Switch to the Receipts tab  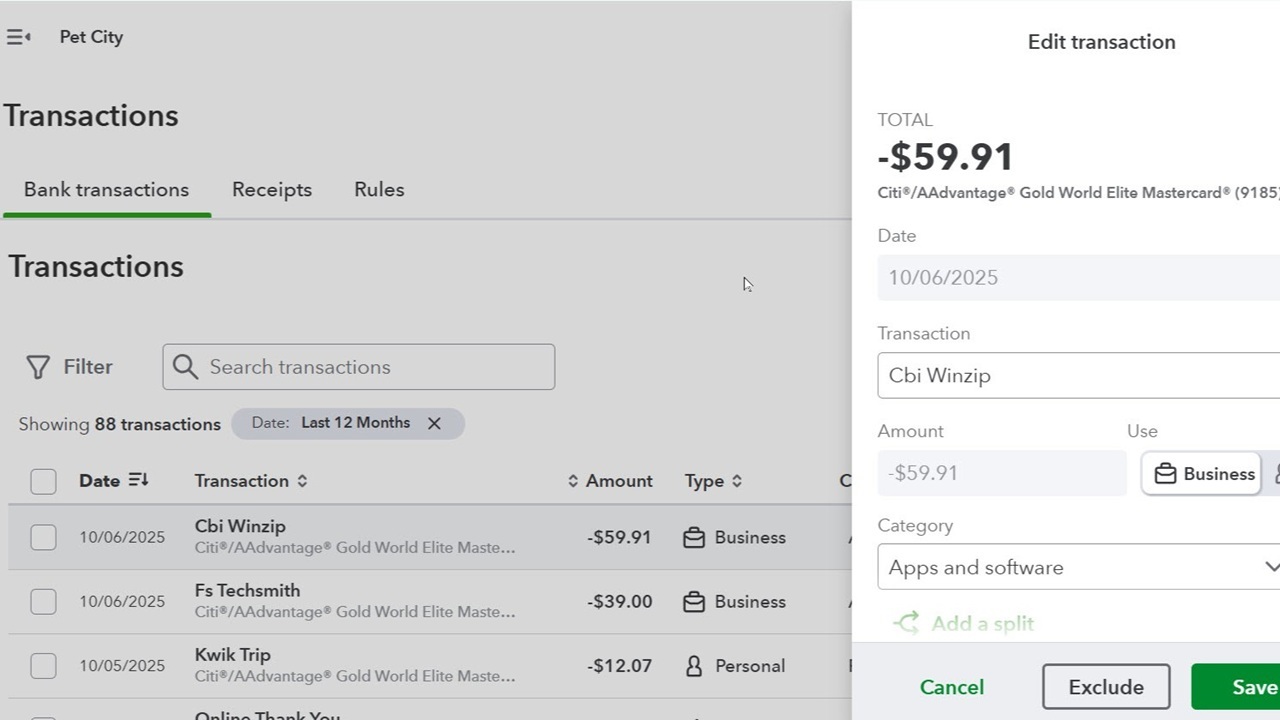(272, 190)
